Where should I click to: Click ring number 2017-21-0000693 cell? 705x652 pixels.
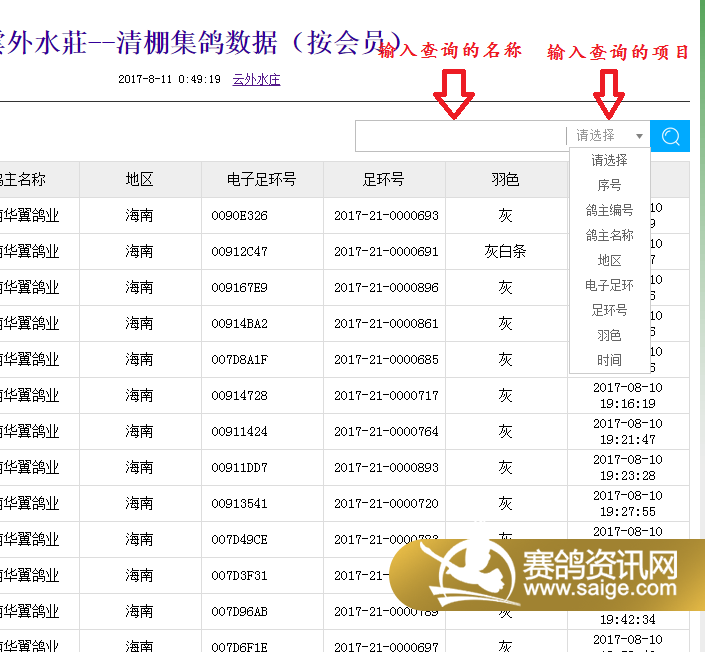(386, 216)
